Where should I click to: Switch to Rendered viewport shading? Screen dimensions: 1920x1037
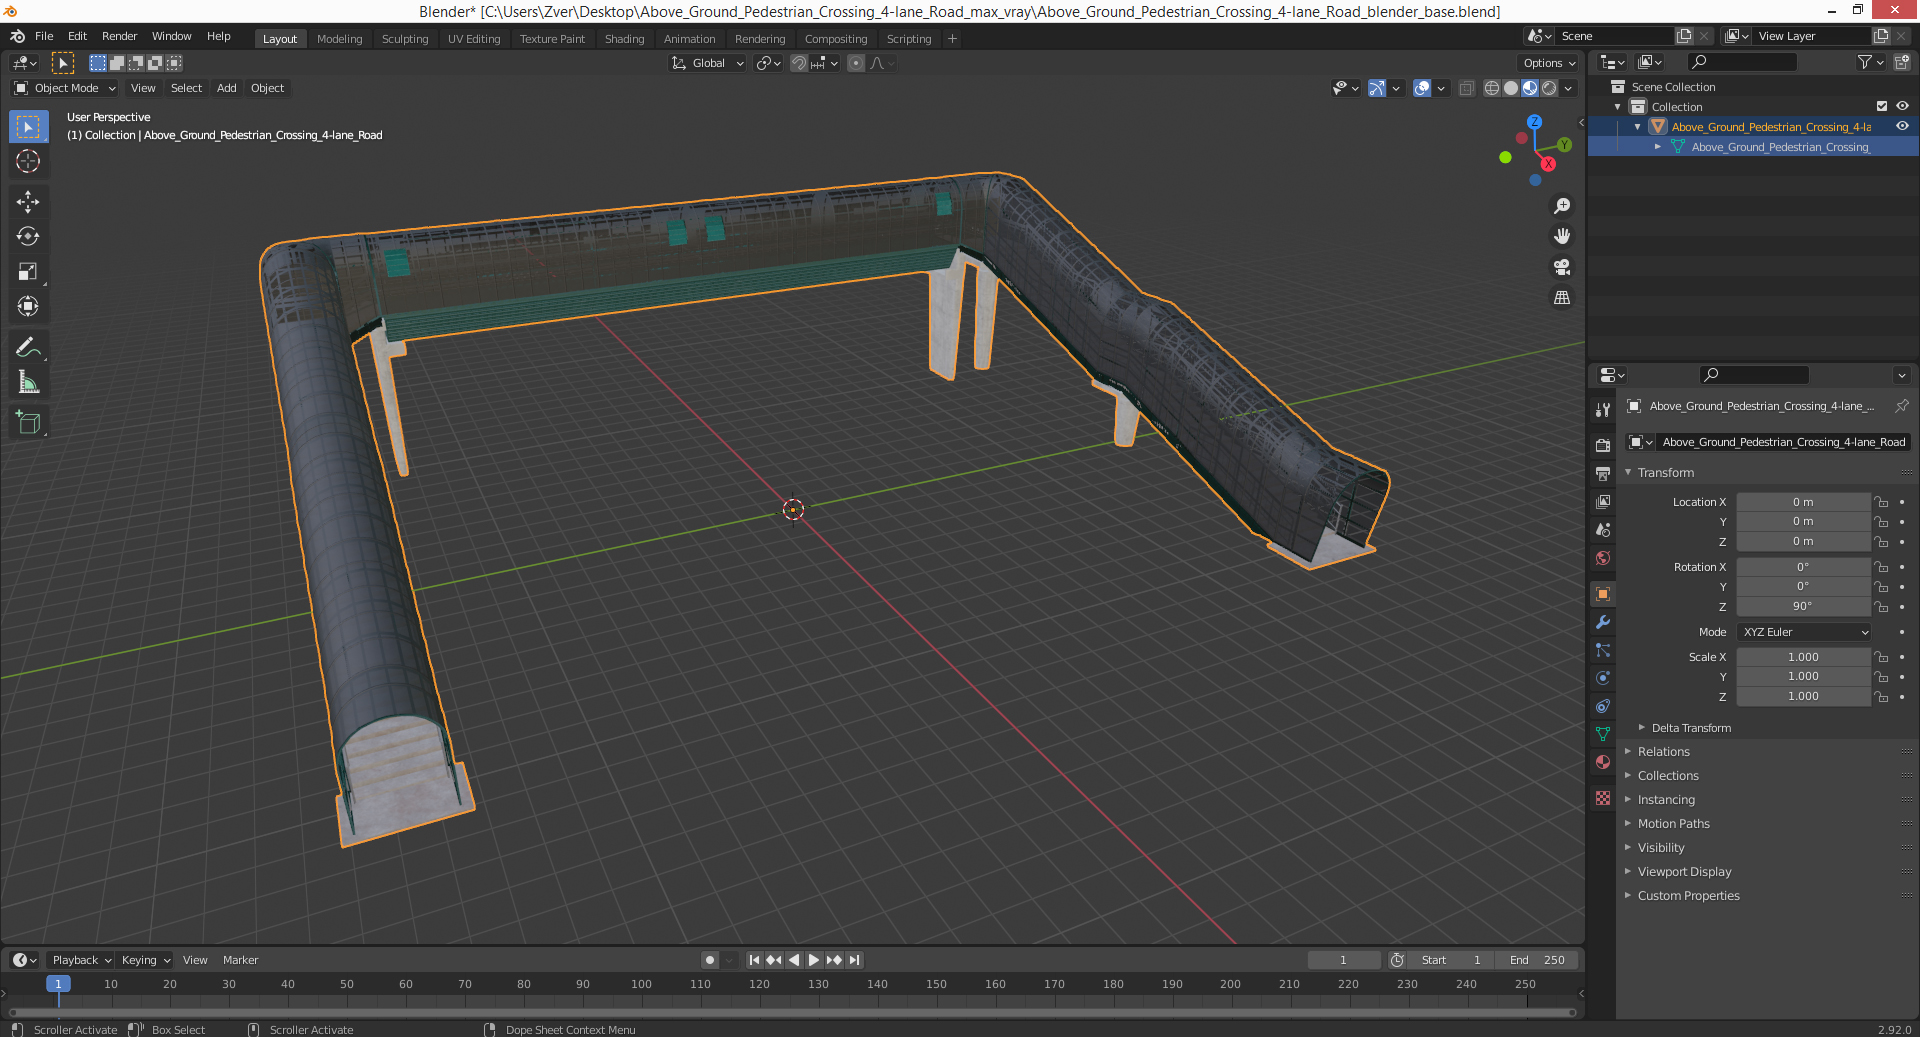coord(1549,88)
